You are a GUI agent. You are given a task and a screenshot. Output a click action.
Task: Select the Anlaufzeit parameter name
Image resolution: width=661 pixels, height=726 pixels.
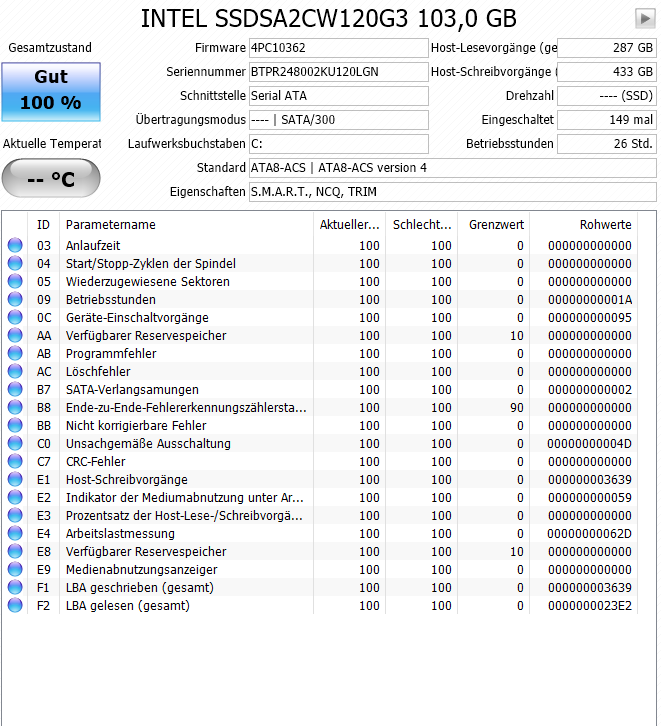pyautogui.click(x=93, y=245)
